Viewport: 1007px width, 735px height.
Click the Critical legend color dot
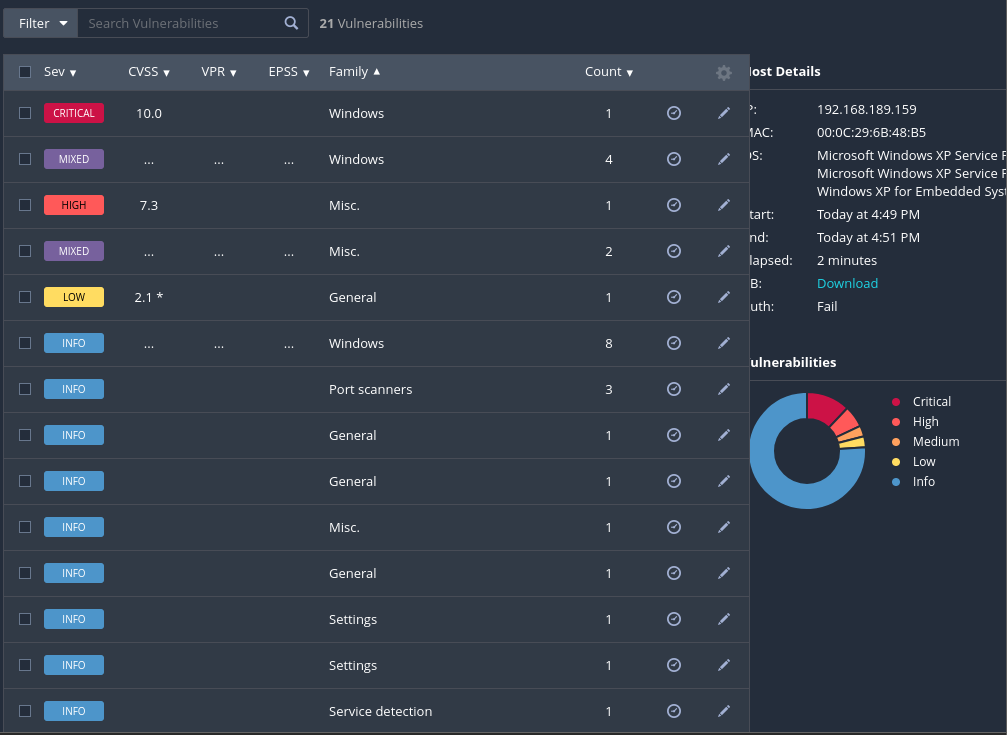[896, 402]
